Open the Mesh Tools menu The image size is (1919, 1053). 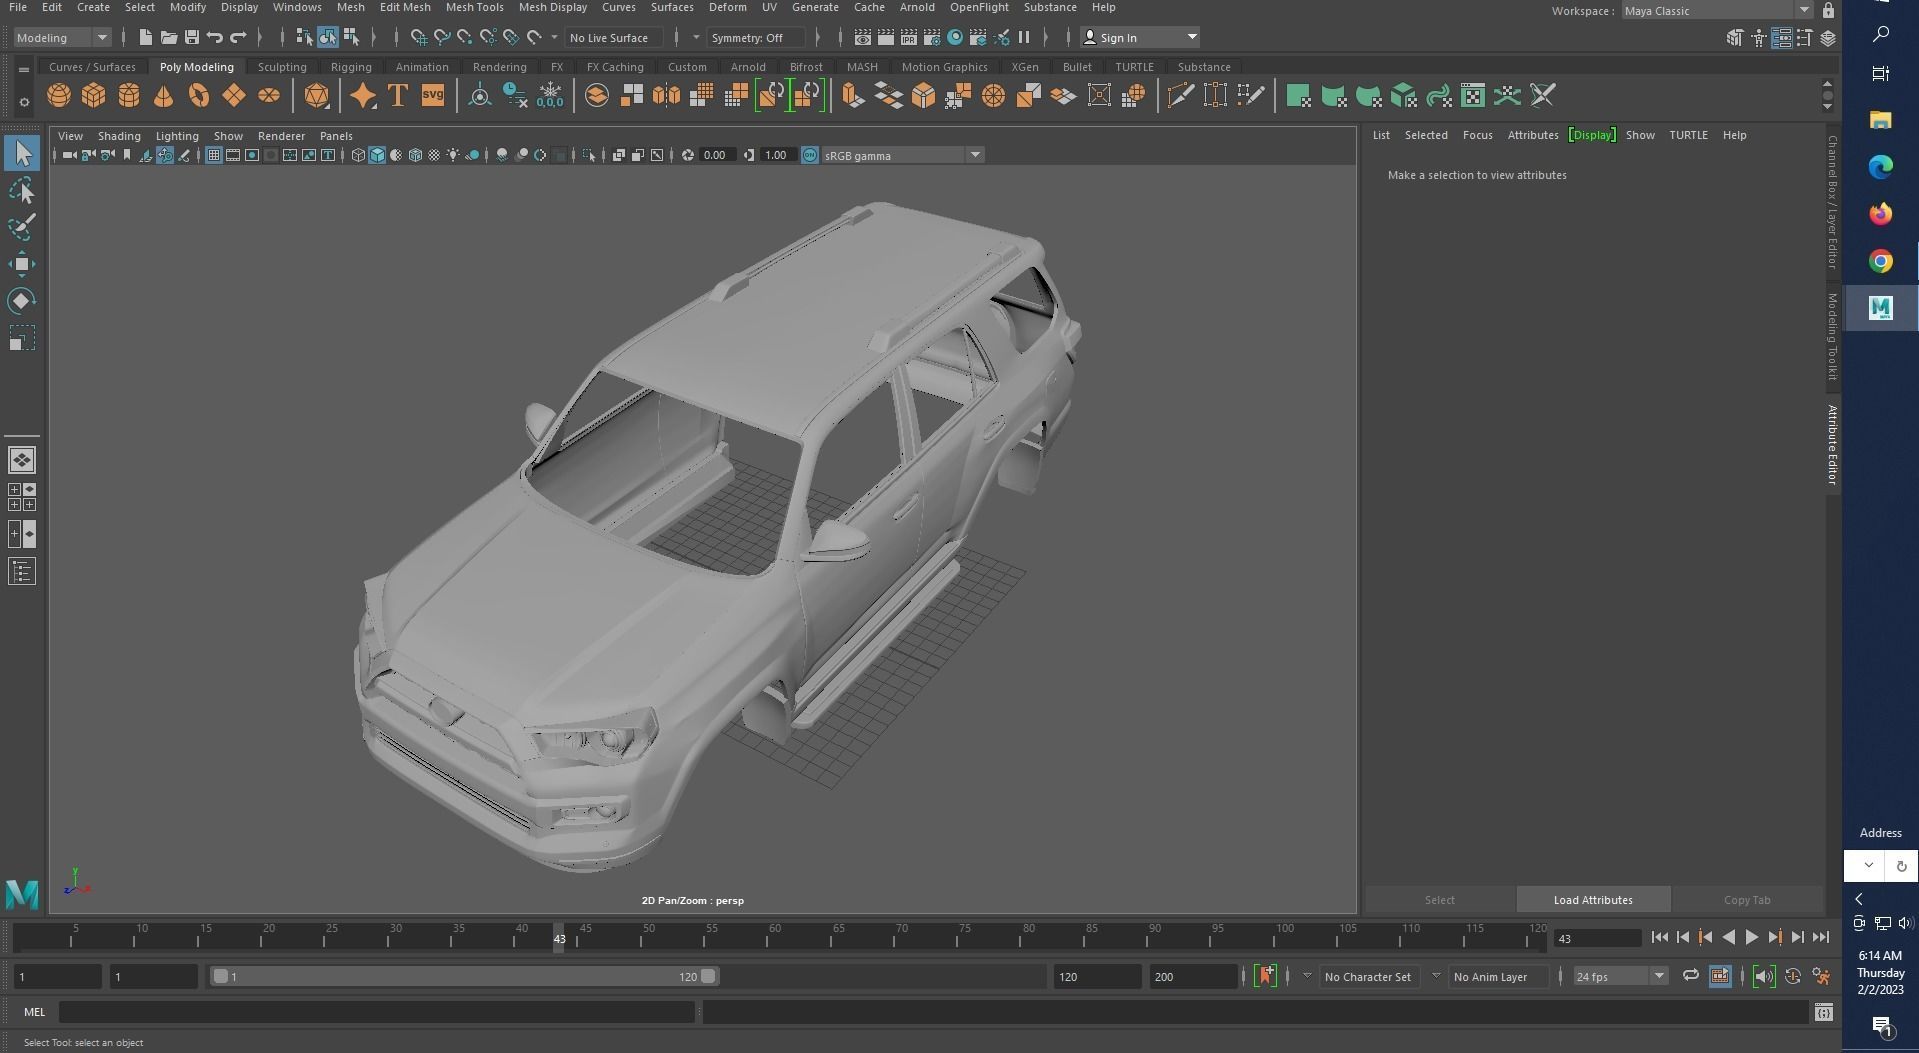(474, 7)
